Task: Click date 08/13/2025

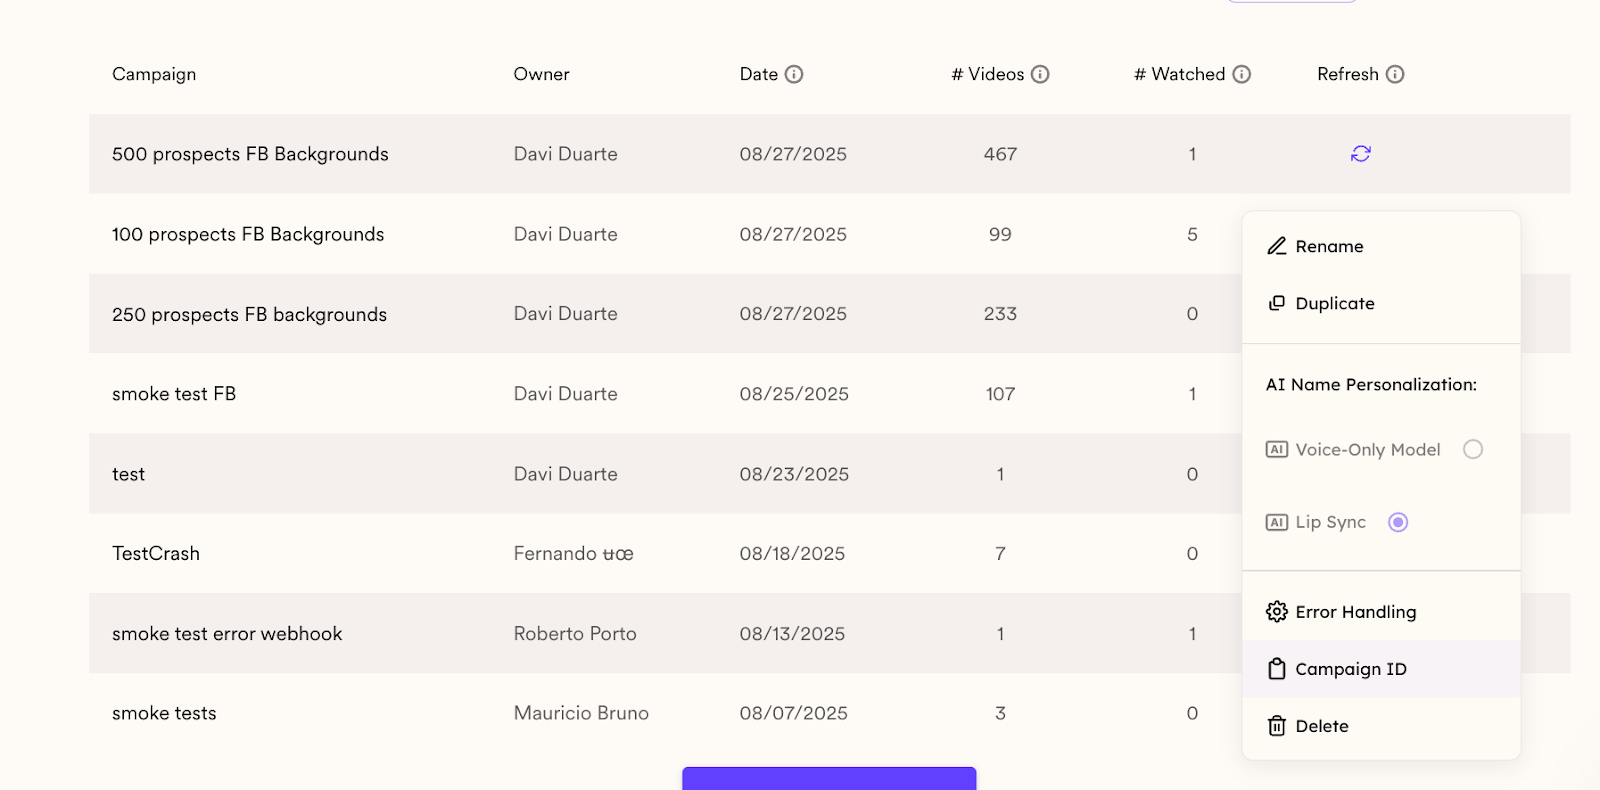Action: click(792, 634)
